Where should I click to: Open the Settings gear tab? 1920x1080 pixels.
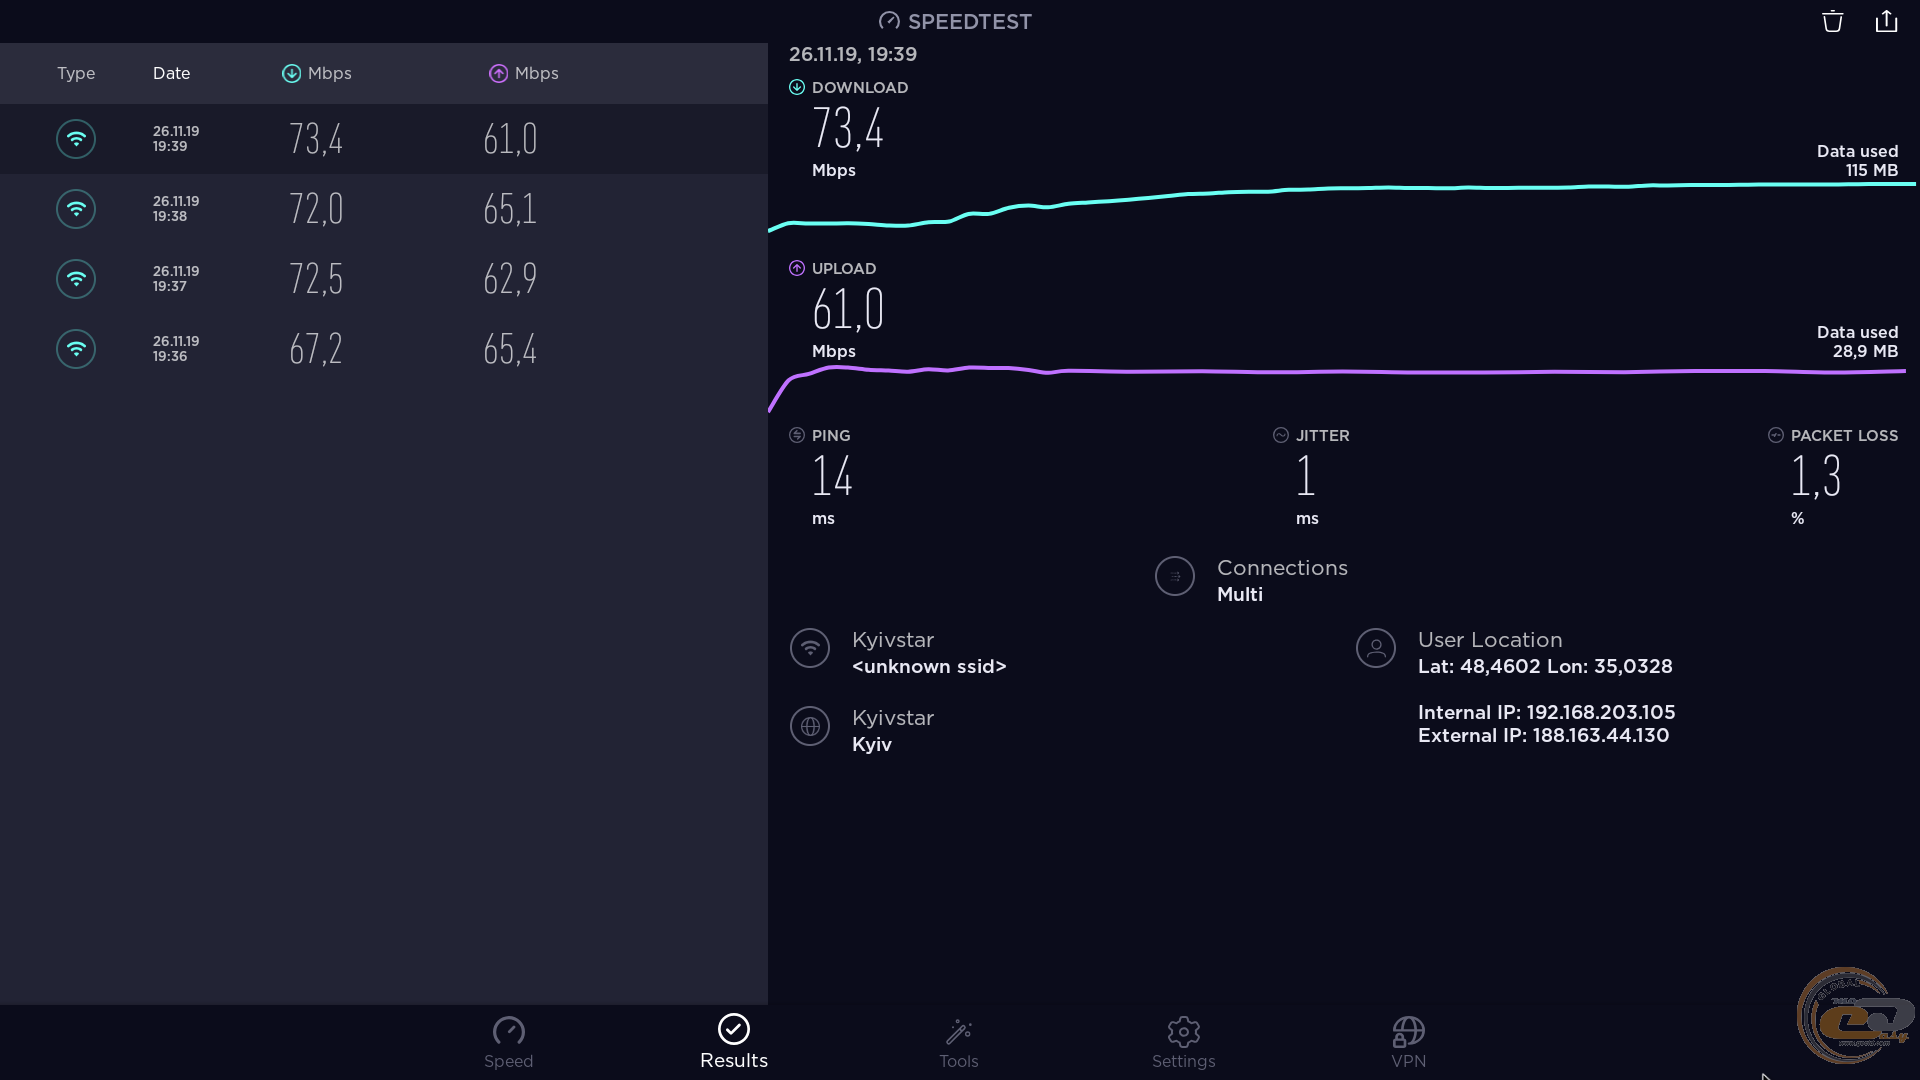[1183, 1042]
